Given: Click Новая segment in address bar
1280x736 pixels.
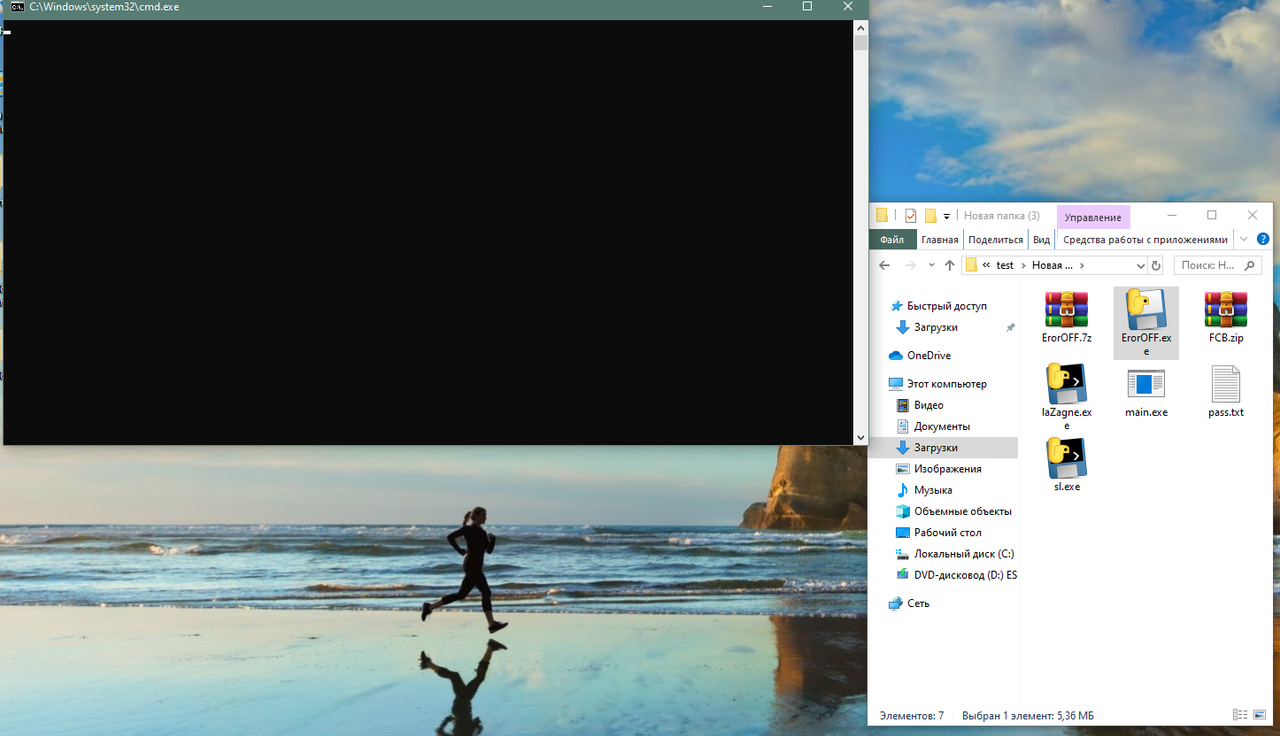Looking at the screenshot, I should coord(1052,265).
